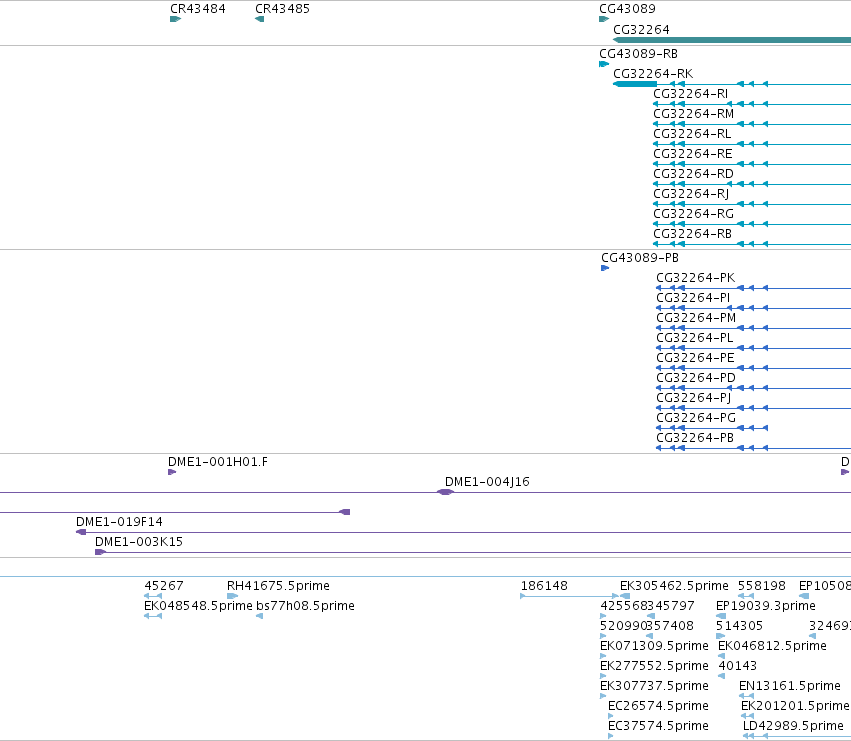Click EST EP19039.3prime
851x741 pixels.
tap(721, 616)
